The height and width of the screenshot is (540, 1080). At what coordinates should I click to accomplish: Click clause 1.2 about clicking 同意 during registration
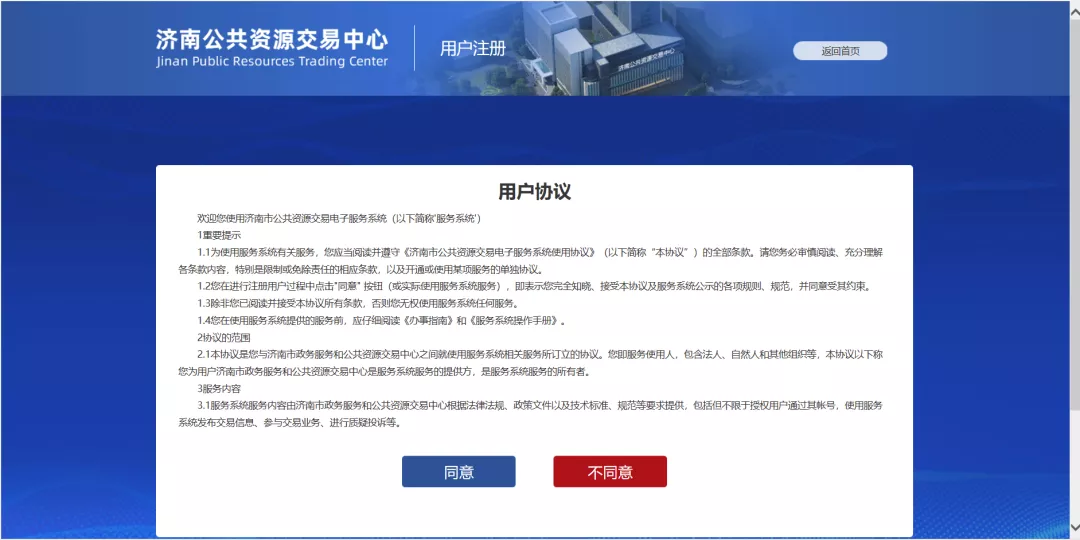tap(530, 286)
